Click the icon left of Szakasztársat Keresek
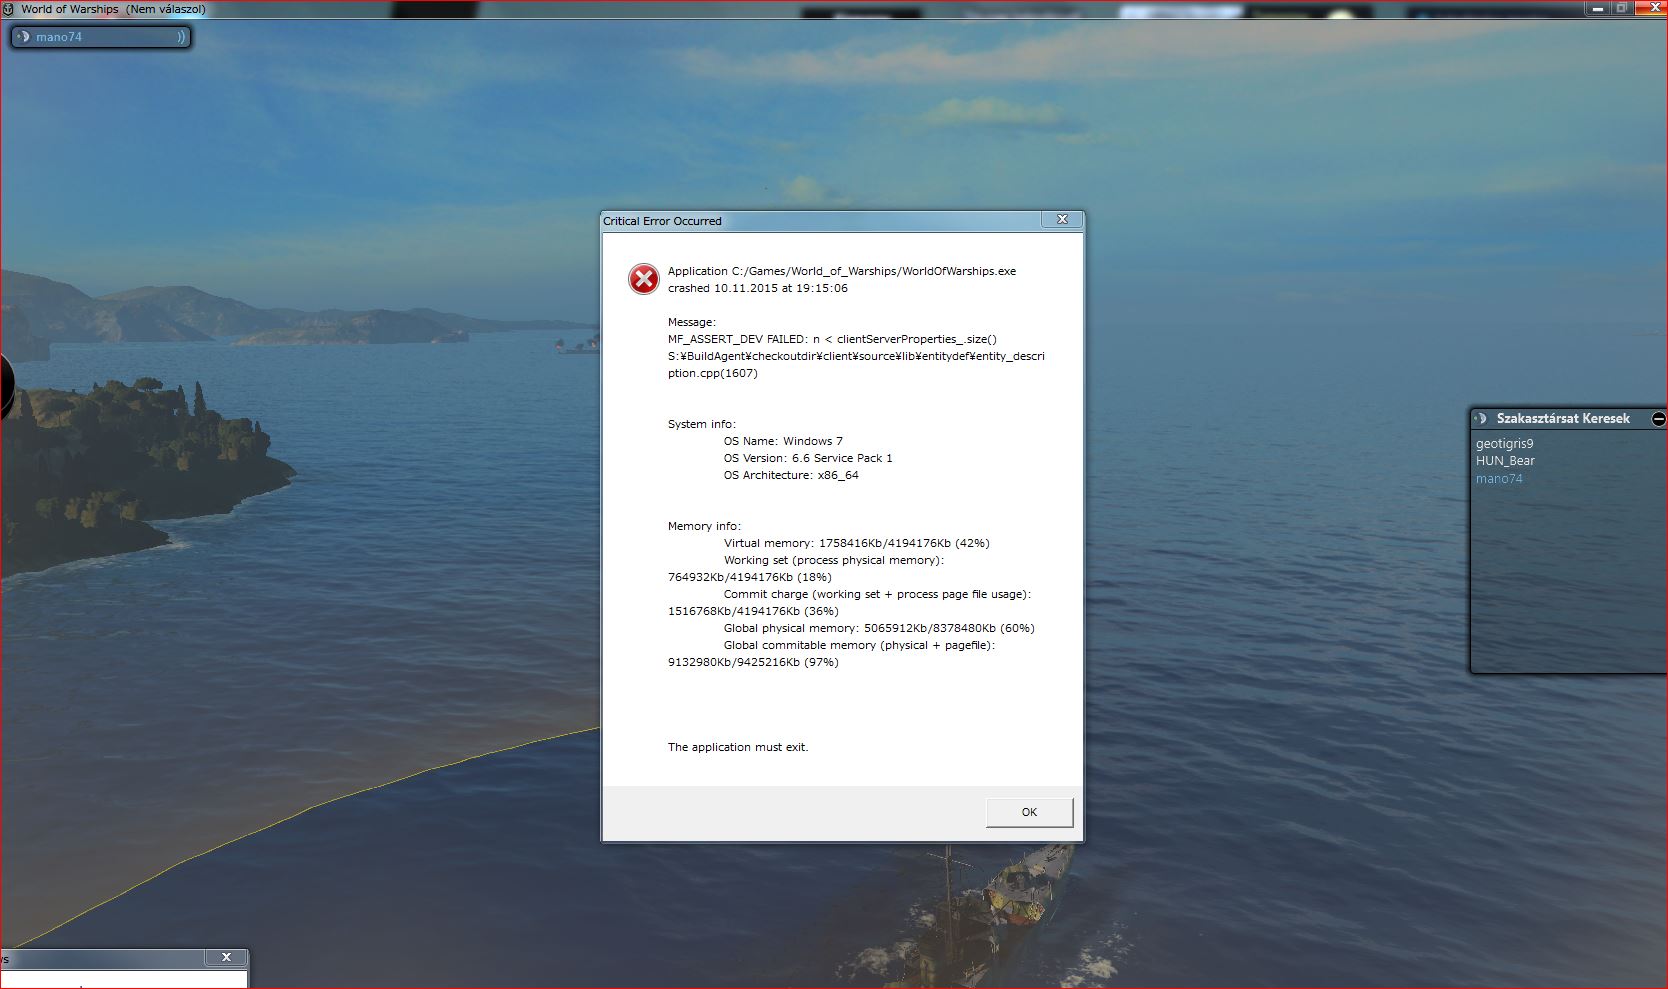This screenshot has width=1668, height=989. click(1481, 418)
